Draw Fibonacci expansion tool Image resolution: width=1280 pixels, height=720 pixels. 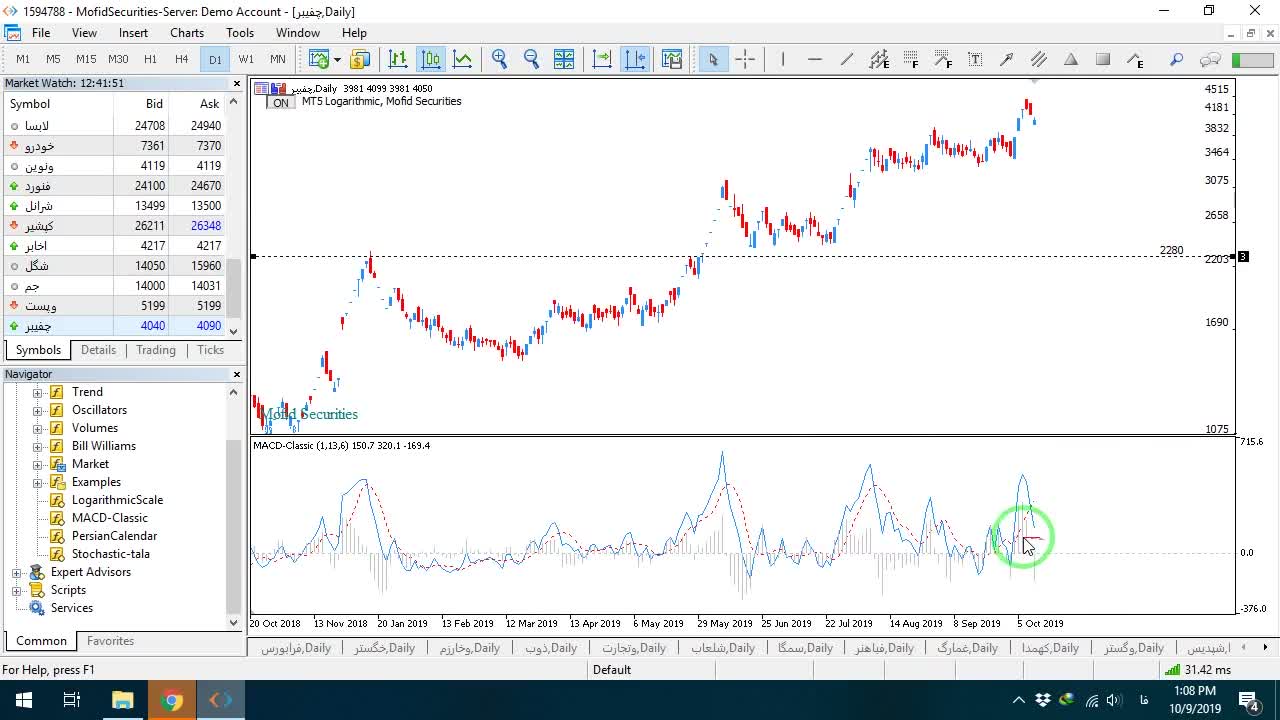[943, 59]
